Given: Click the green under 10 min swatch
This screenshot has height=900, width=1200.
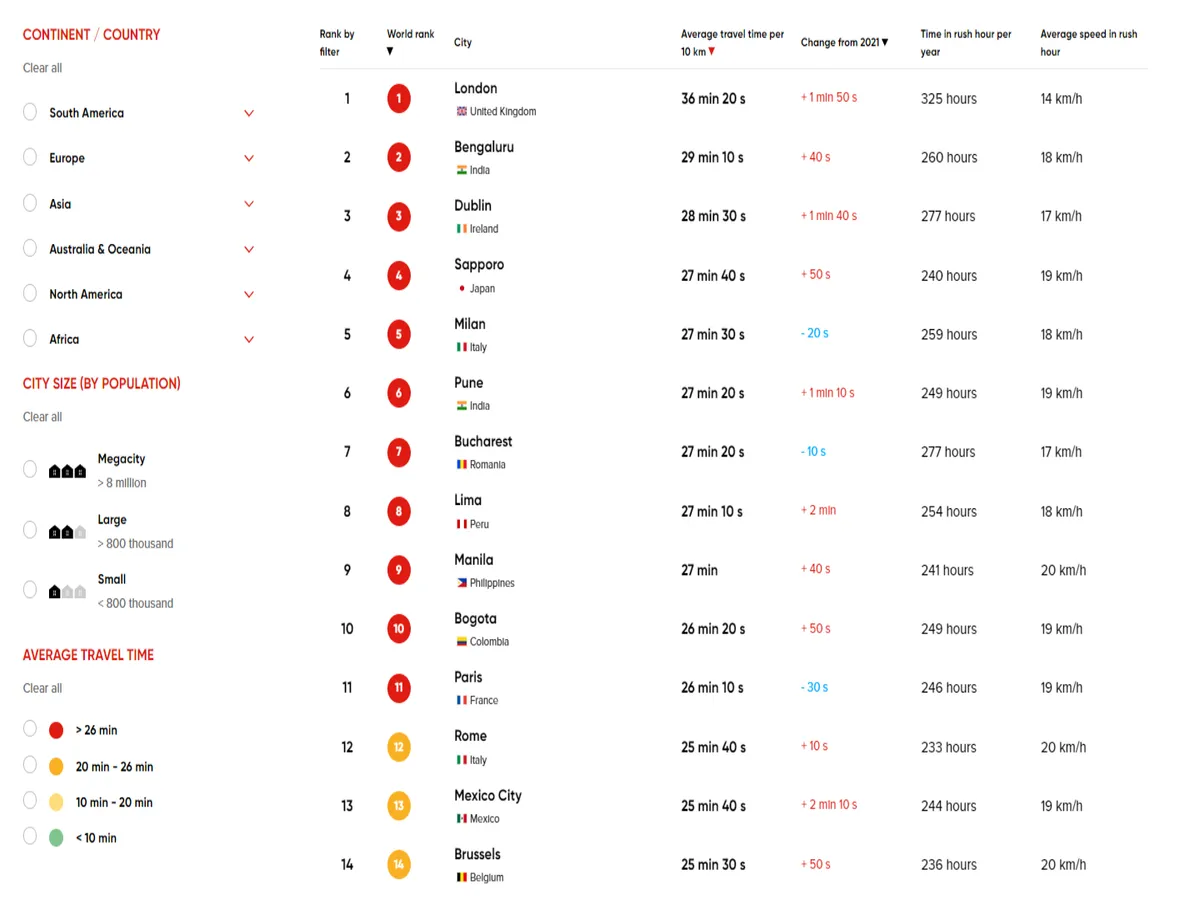Looking at the screenshot, I should (56, 838).
